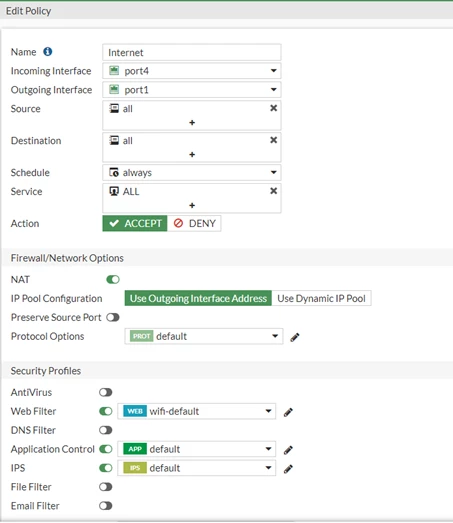Enable the DNS Filter toggle
Screen dimensions: 453x523
pos(105,430)
